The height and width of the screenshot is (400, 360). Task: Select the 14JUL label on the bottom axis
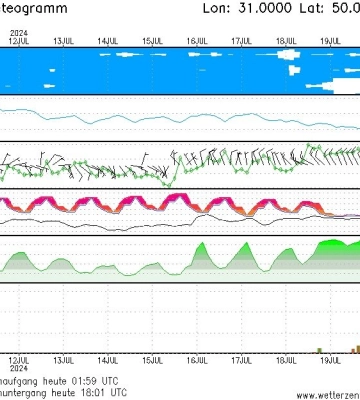click(108, 361)
